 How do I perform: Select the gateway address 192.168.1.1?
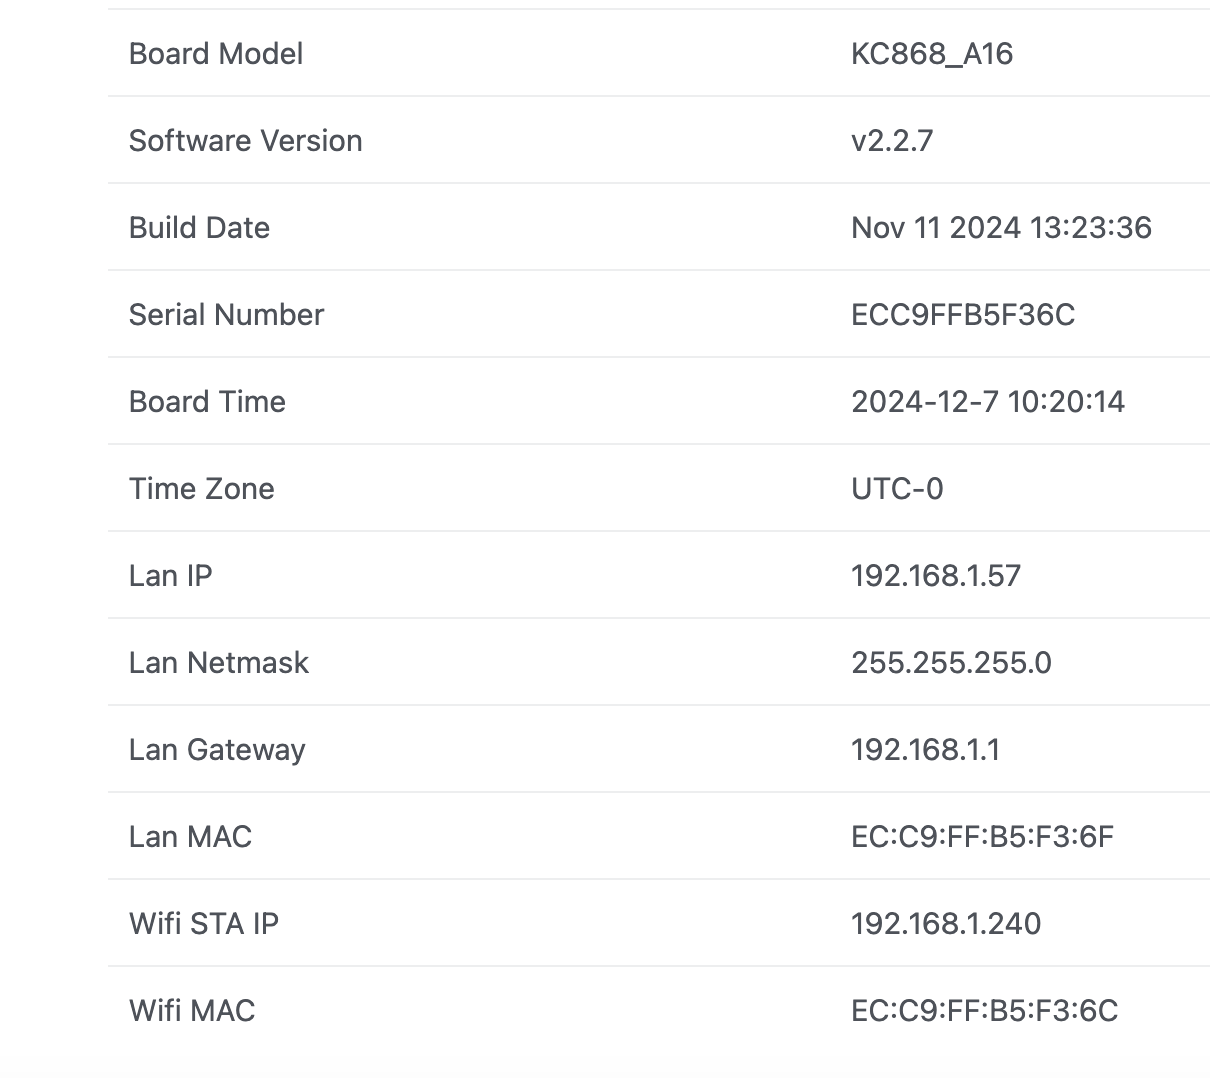[925, 750]
